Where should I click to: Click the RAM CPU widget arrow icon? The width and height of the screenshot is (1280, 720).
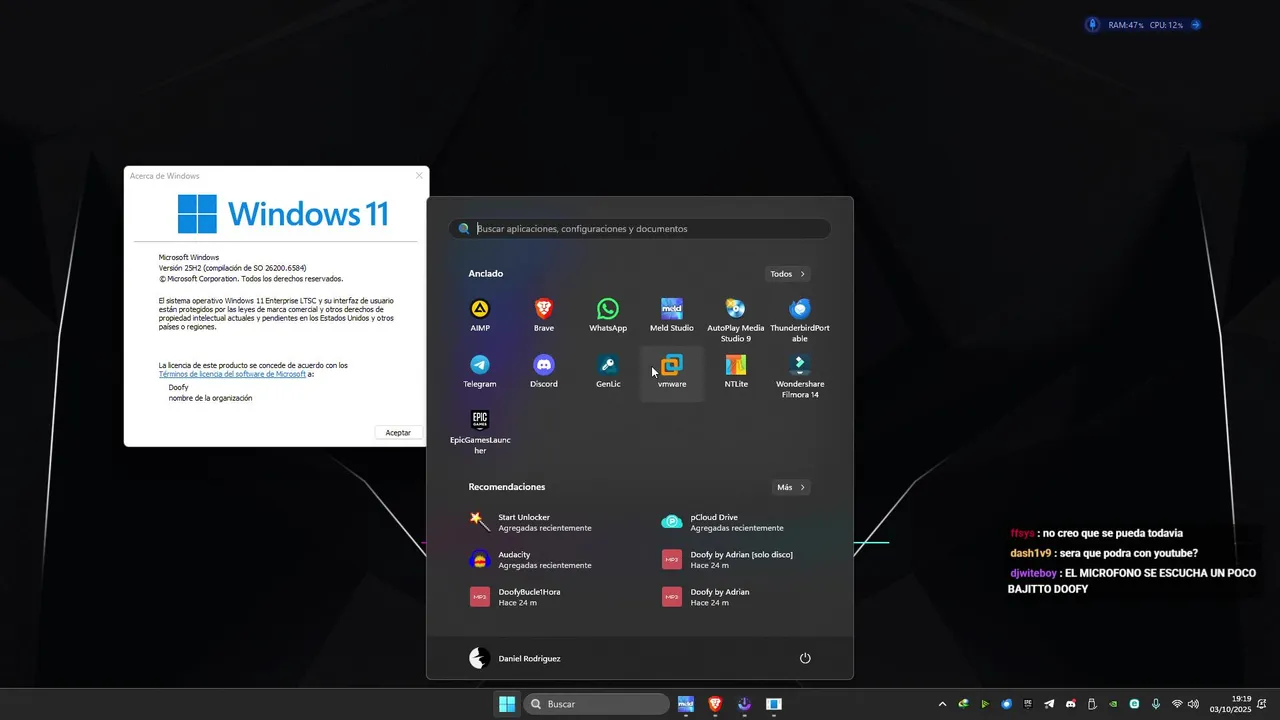(x=1195, y=25)
